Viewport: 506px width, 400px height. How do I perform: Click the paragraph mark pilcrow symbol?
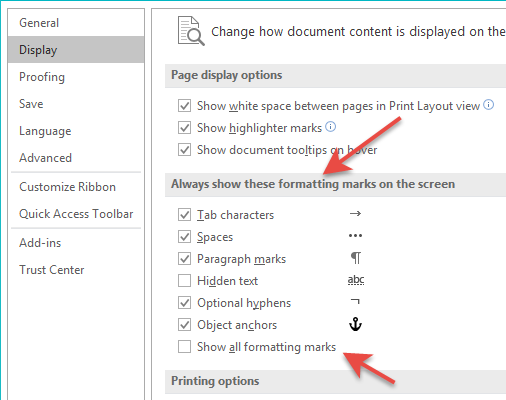[356, 258]
